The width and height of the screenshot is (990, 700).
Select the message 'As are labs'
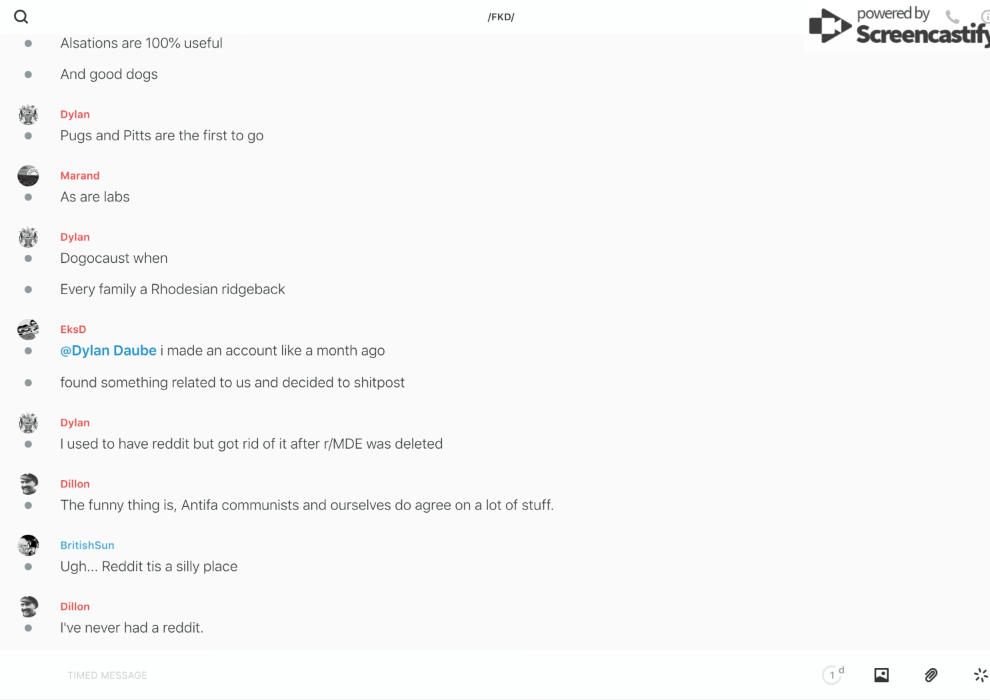coord(95,197)
